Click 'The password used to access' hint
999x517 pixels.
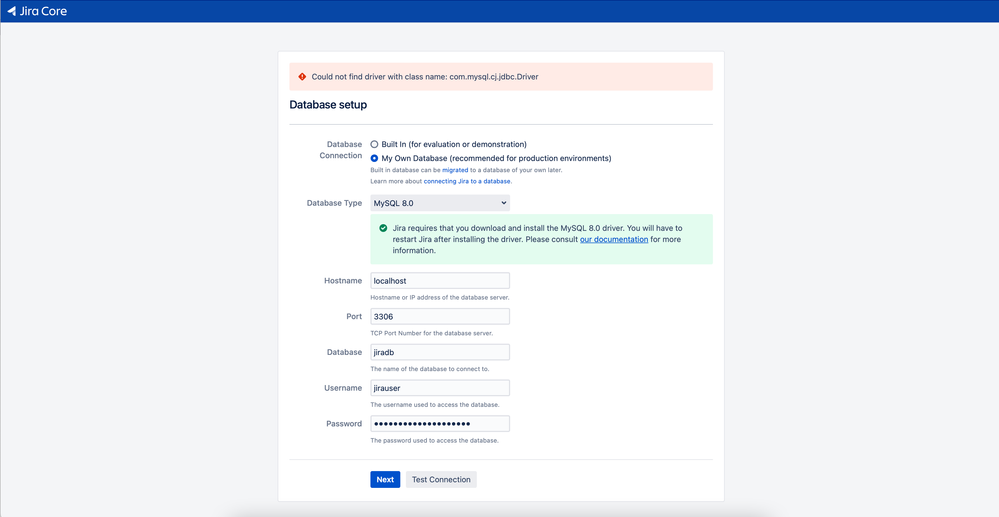click(434, 441)
